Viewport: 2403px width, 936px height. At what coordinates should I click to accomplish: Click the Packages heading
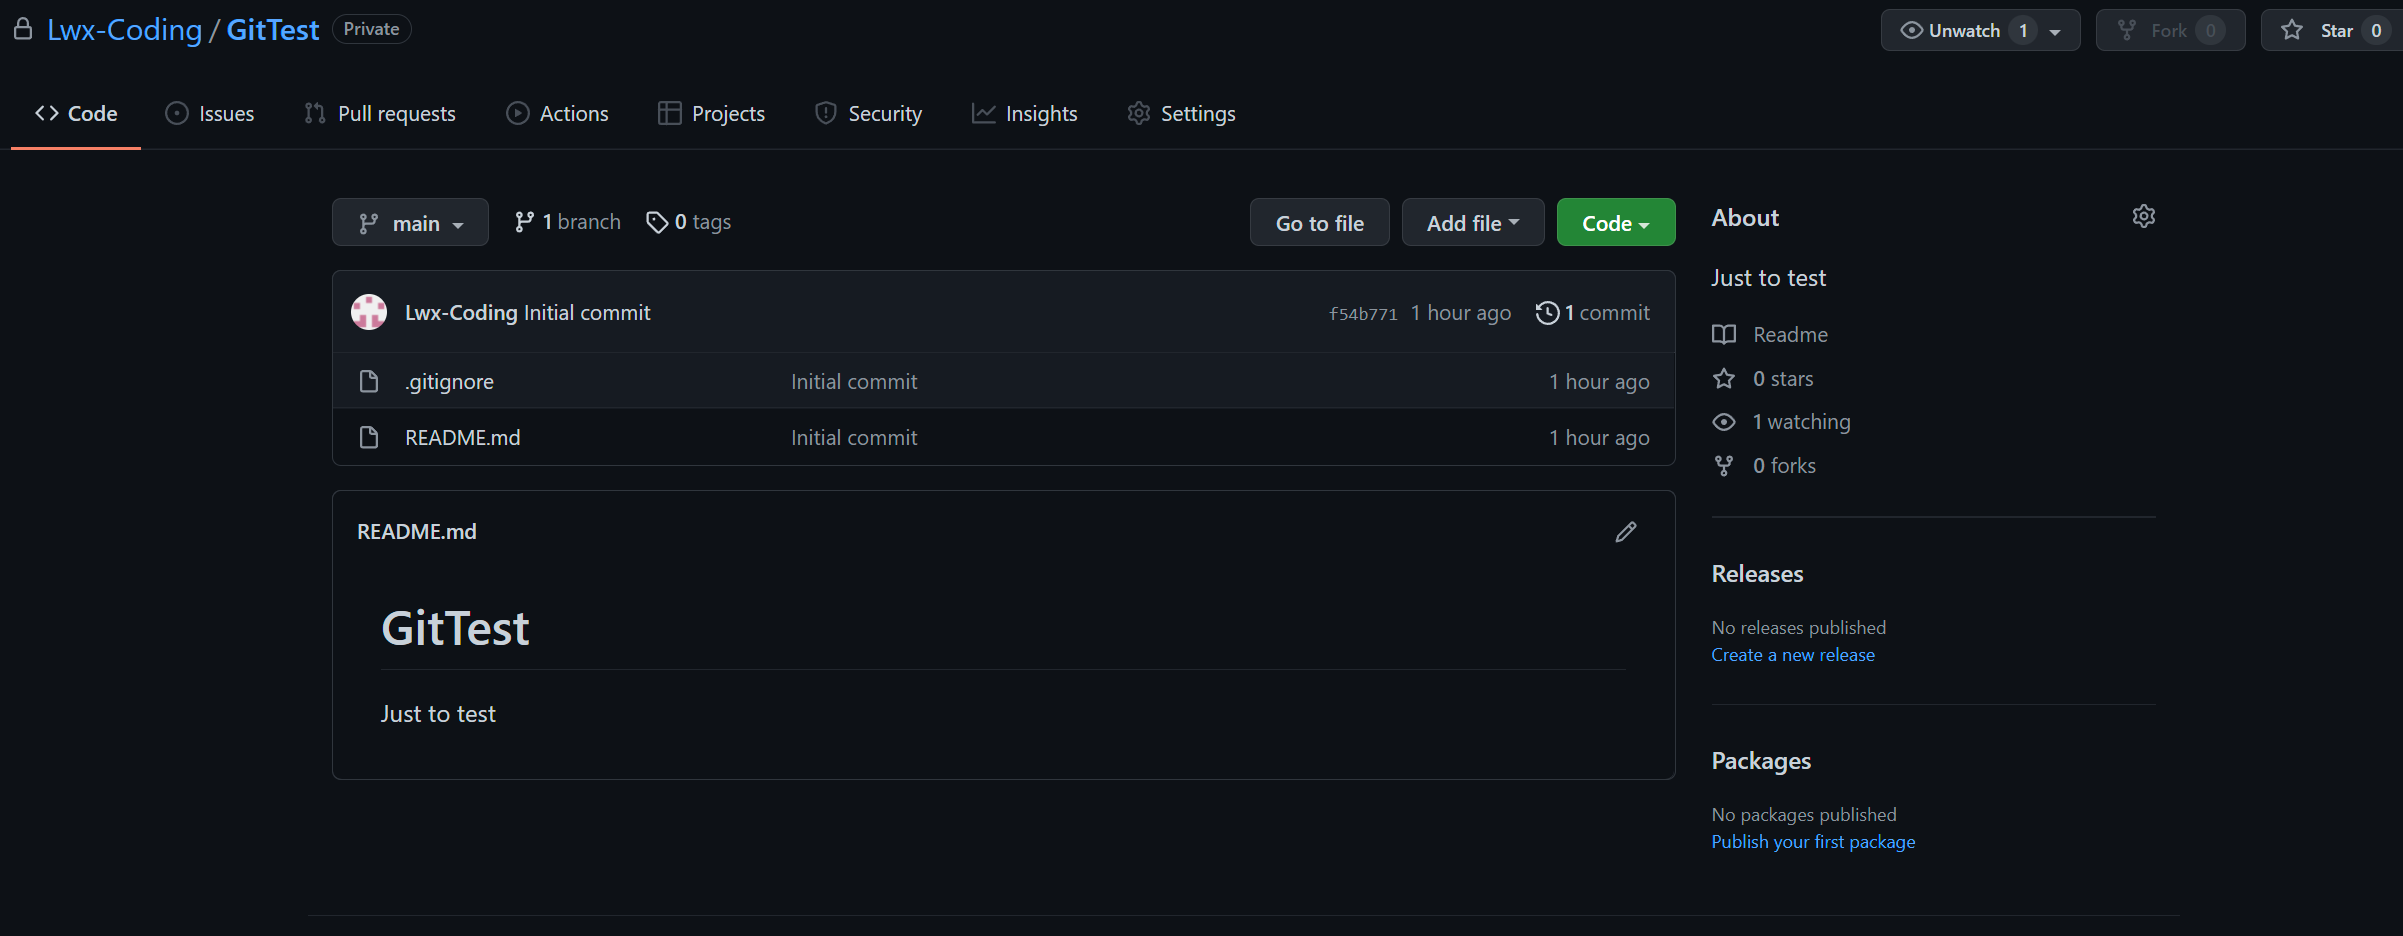tap(1761, 761)
